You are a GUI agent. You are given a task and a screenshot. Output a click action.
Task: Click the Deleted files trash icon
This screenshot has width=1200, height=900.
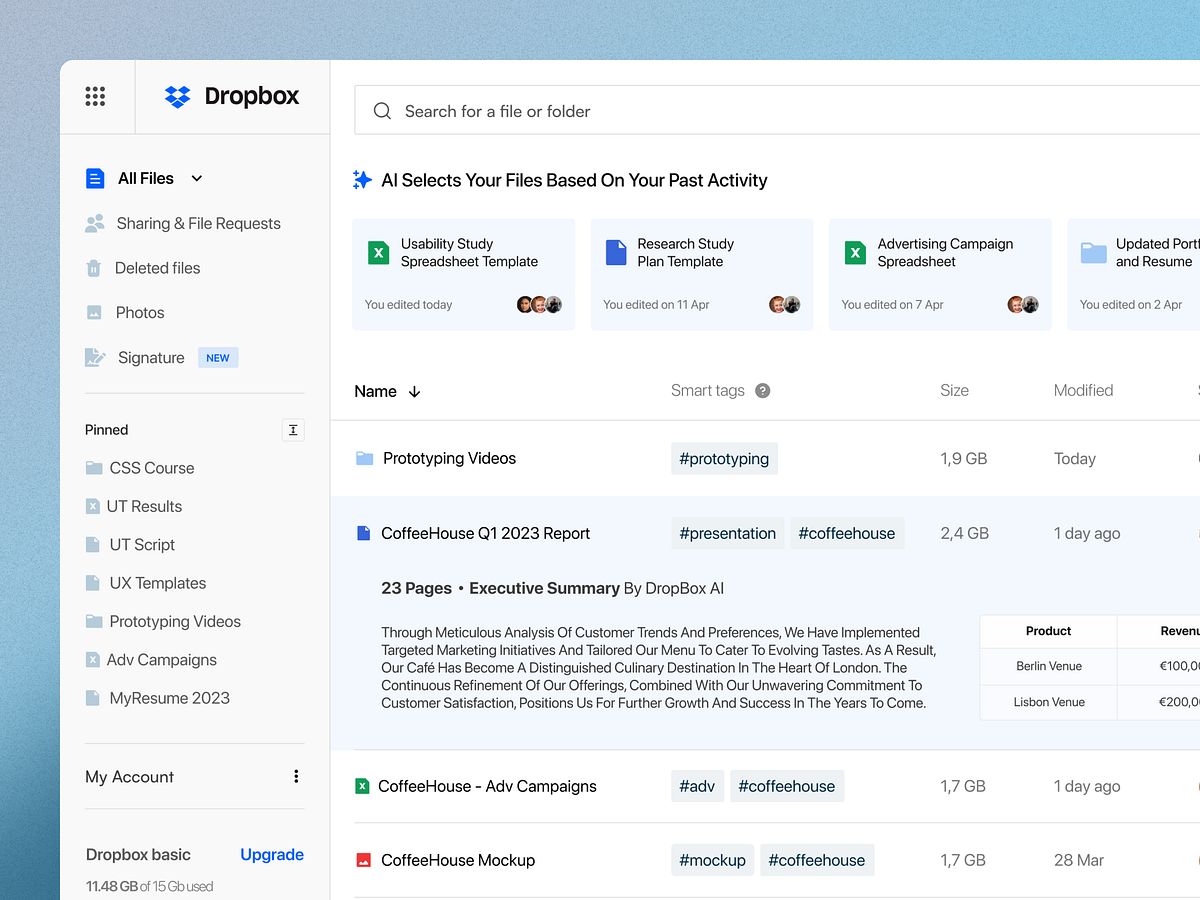[x=95, y=267]
